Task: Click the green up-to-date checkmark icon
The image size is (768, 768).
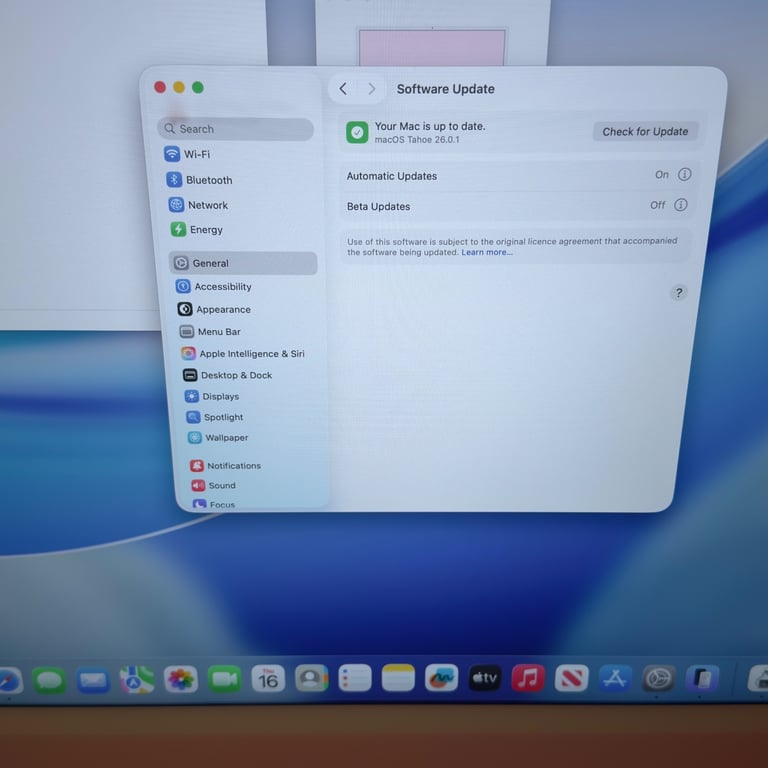Action: coord(357,132)
